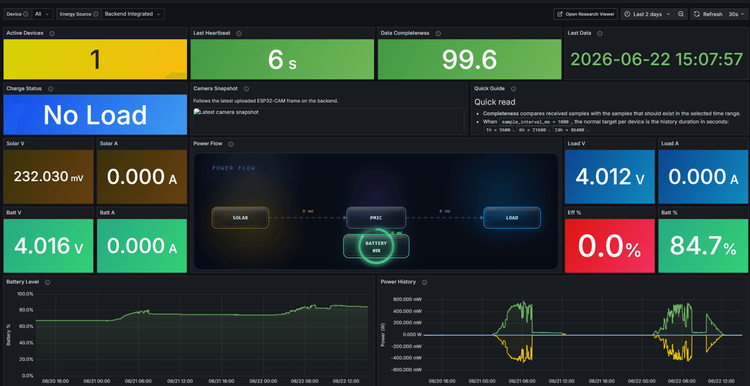Click the Charge Status panel title
This screenshot has height=386, width=750.
(x=24, y=88)
